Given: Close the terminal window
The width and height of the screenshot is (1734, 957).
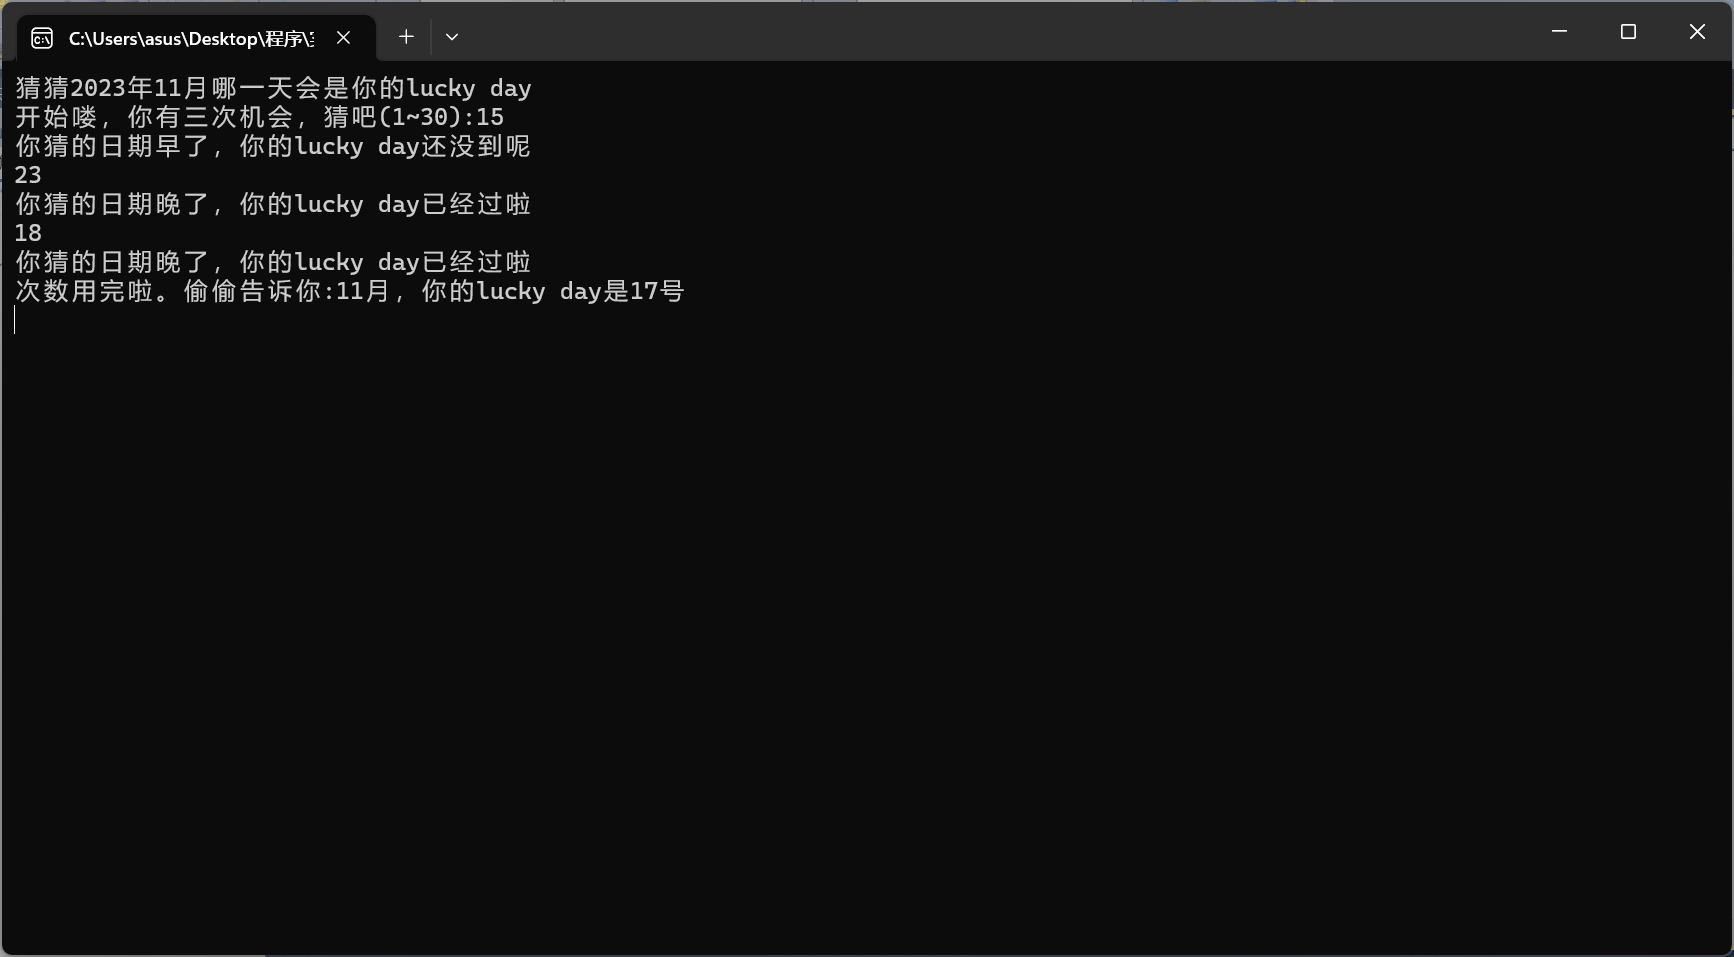Looking at the screenshot, I should 1697,32.
